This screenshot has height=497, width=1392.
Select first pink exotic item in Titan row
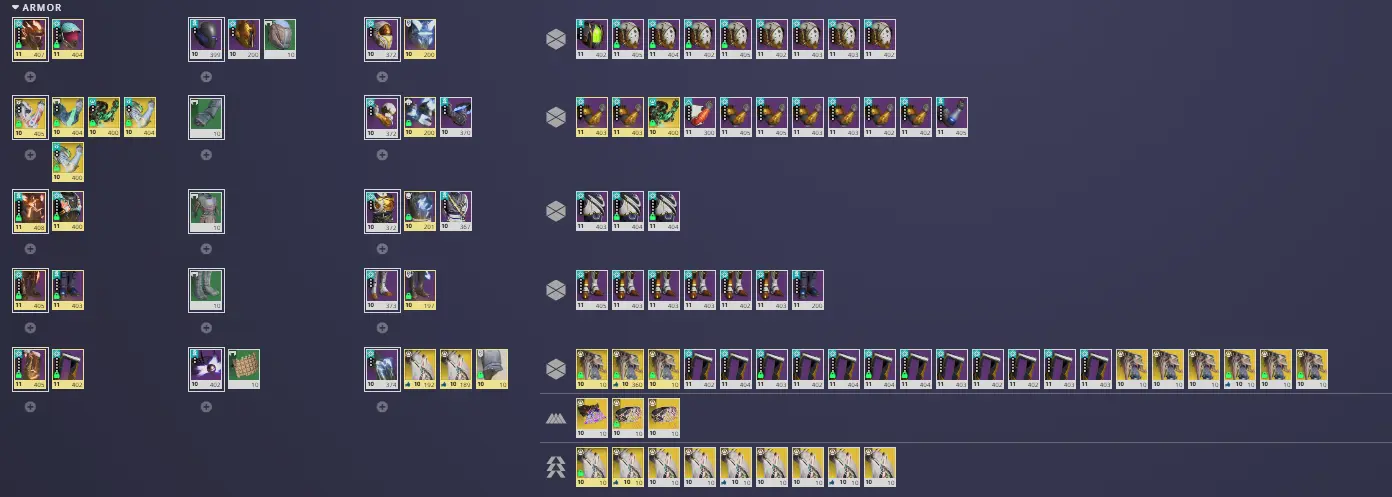click(x=592, y=418)
